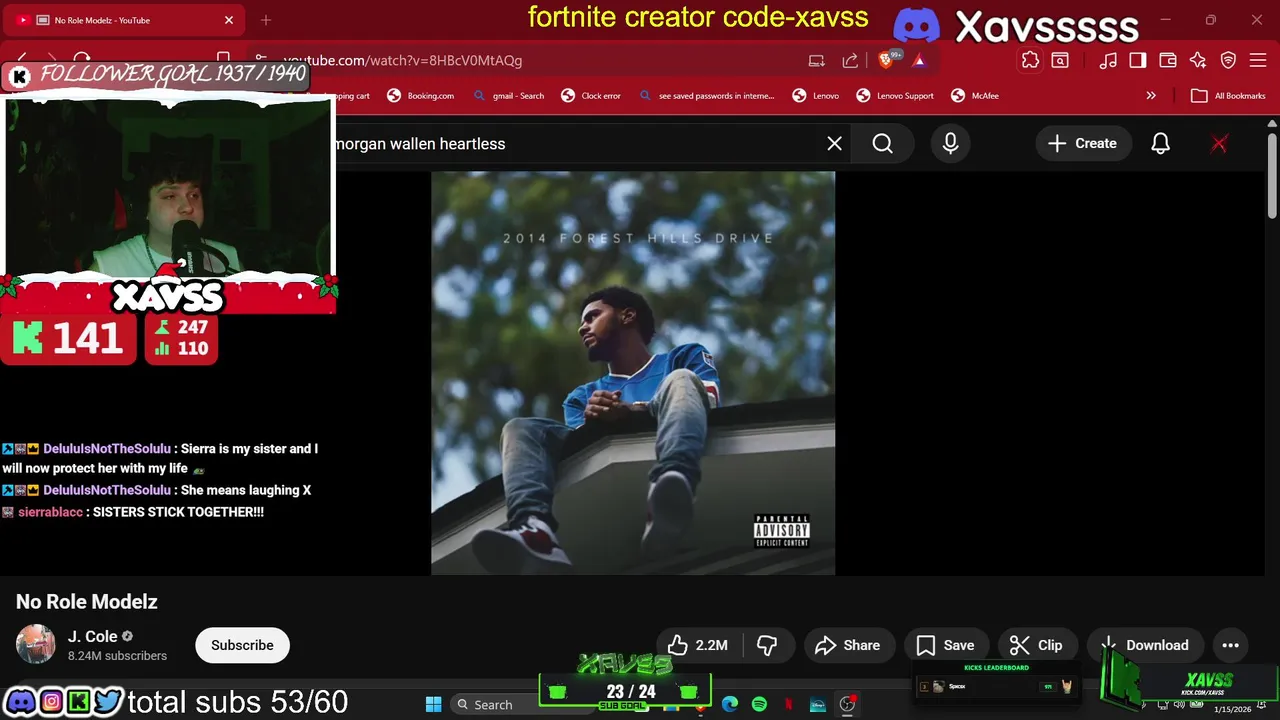The height and width of the screenshot is (720, 1280).
Task: Subscribe to the J. Cole channel
Action: [242, 645]
